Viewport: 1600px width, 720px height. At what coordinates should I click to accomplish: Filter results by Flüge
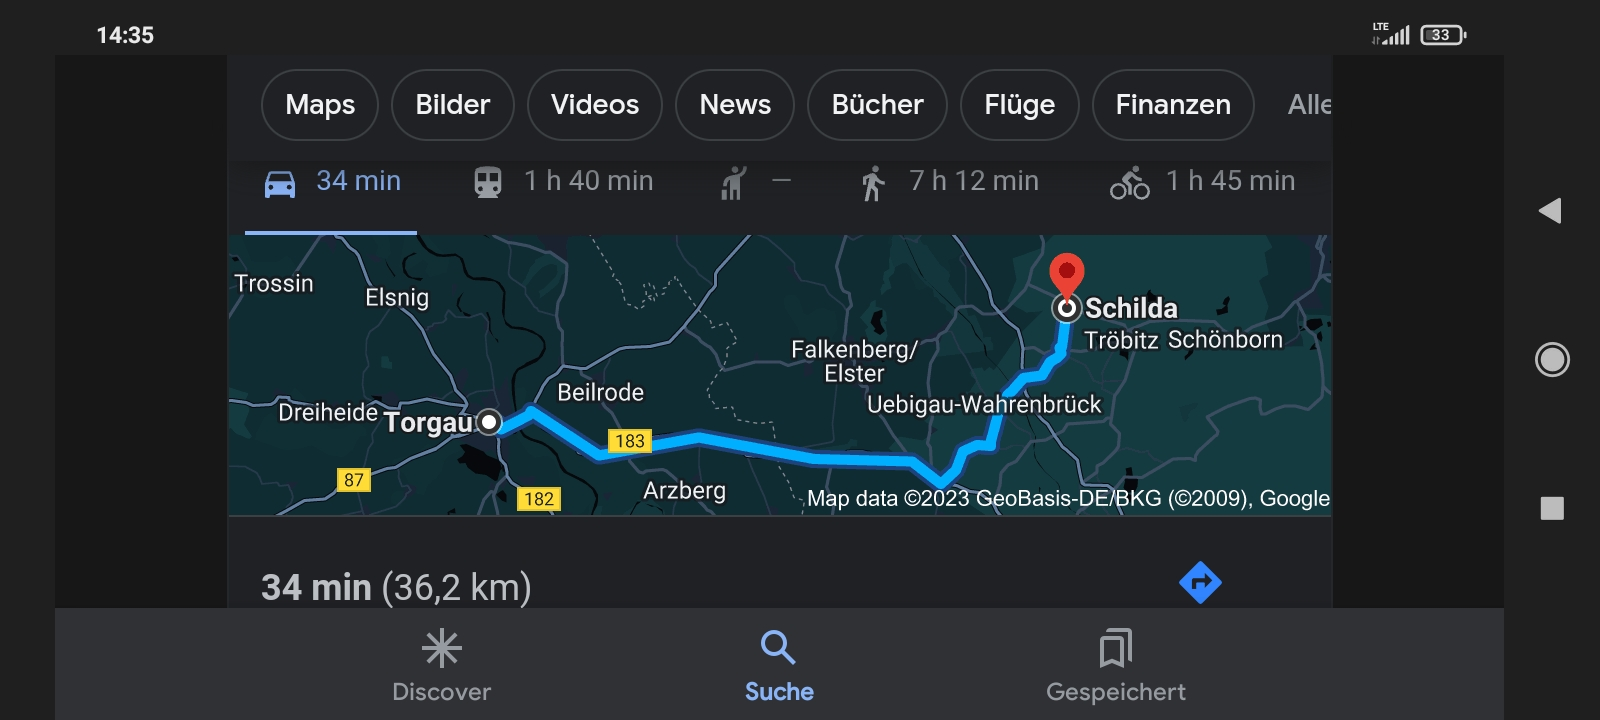tap(1020, 105)
